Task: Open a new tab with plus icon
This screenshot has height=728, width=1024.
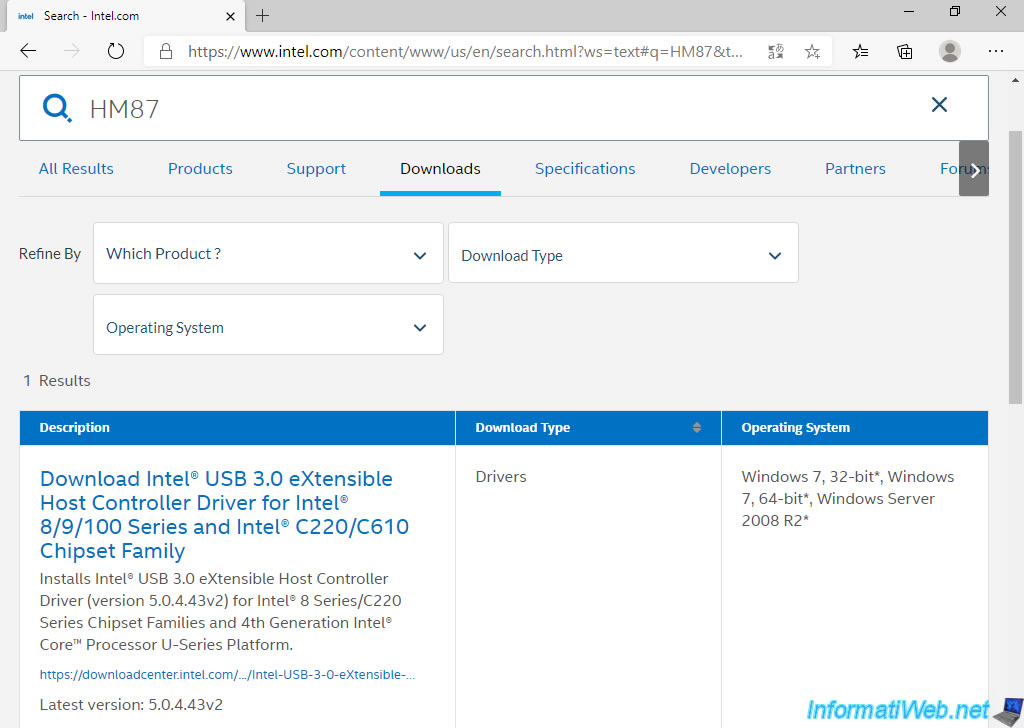Action: pyautogui.click(x=263, y=16)
